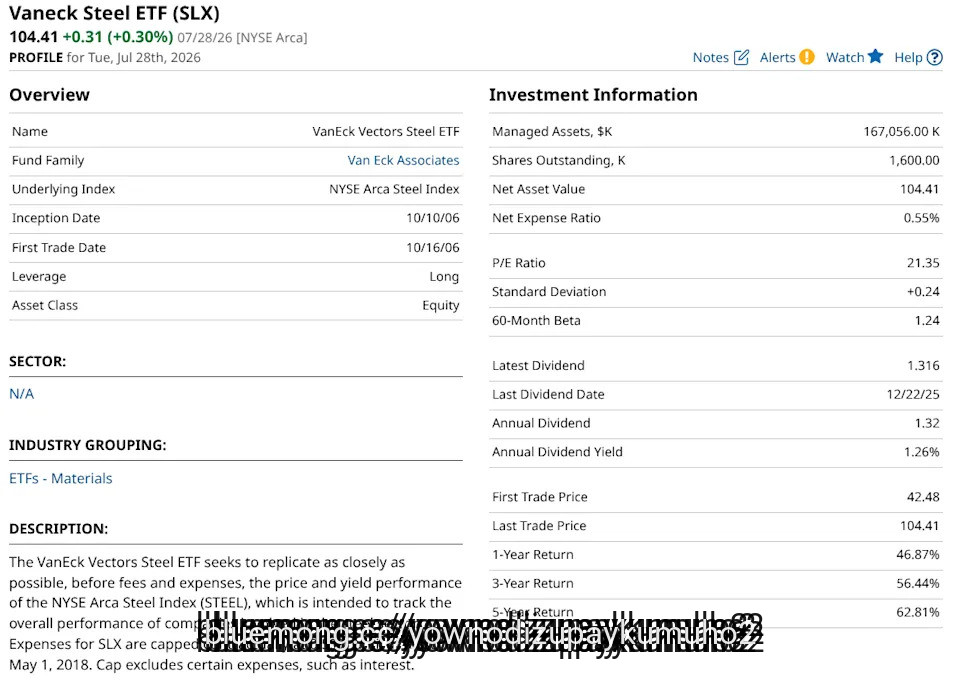Select the Watch text link
This screenshot has height=685, width=960.
pyautogui.click(x=844, y=58)
